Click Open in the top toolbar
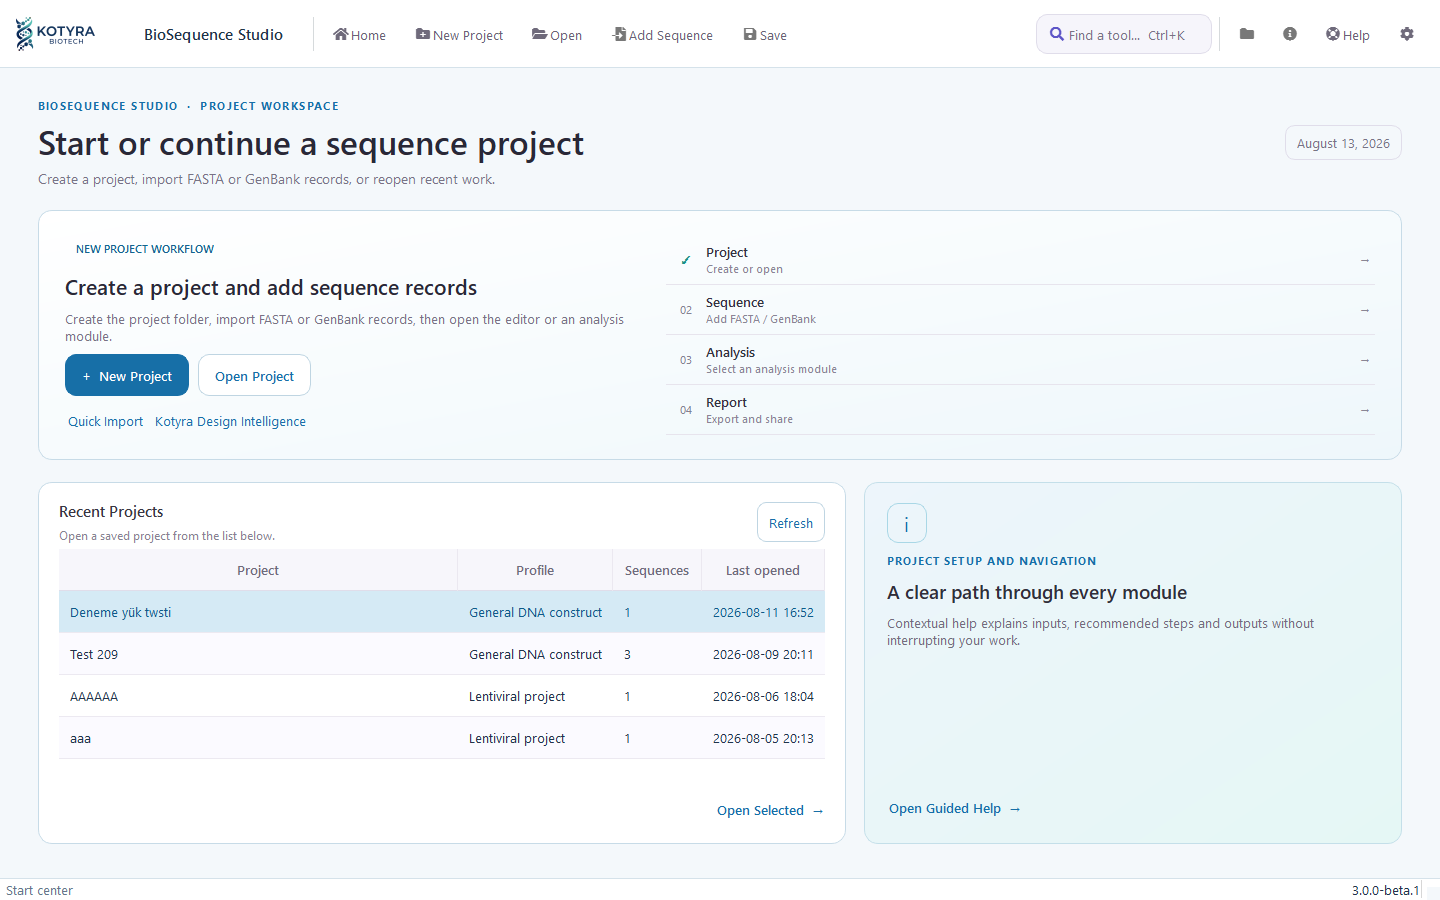Screen dimensions: 1440x900 pos(557,35)
